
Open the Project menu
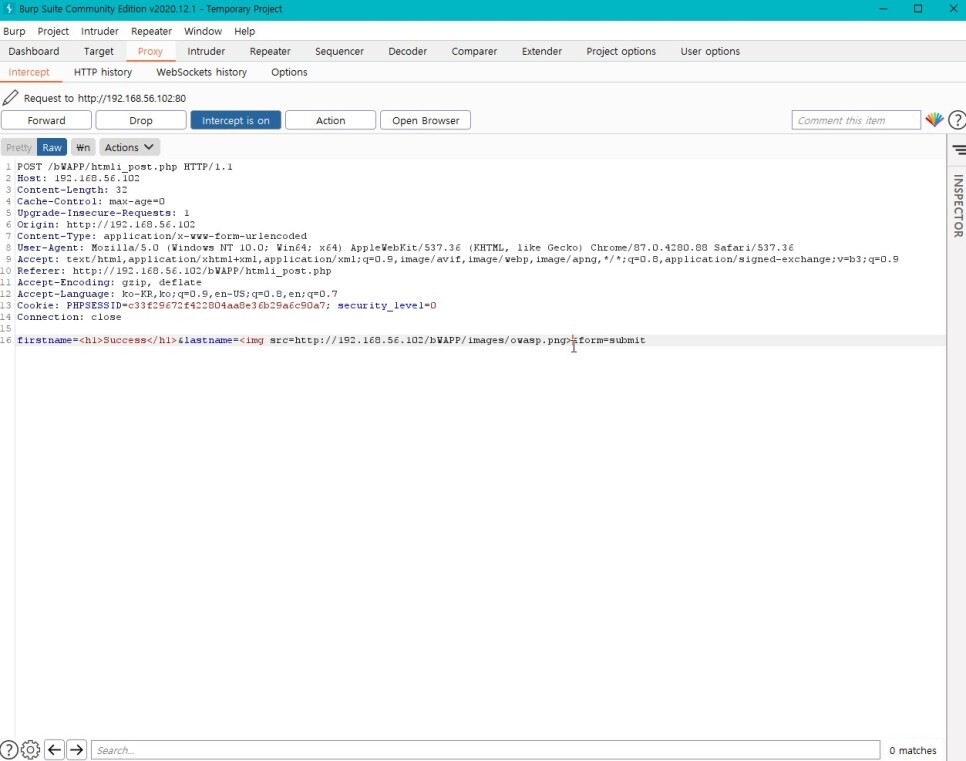click(x=53, y=31)
